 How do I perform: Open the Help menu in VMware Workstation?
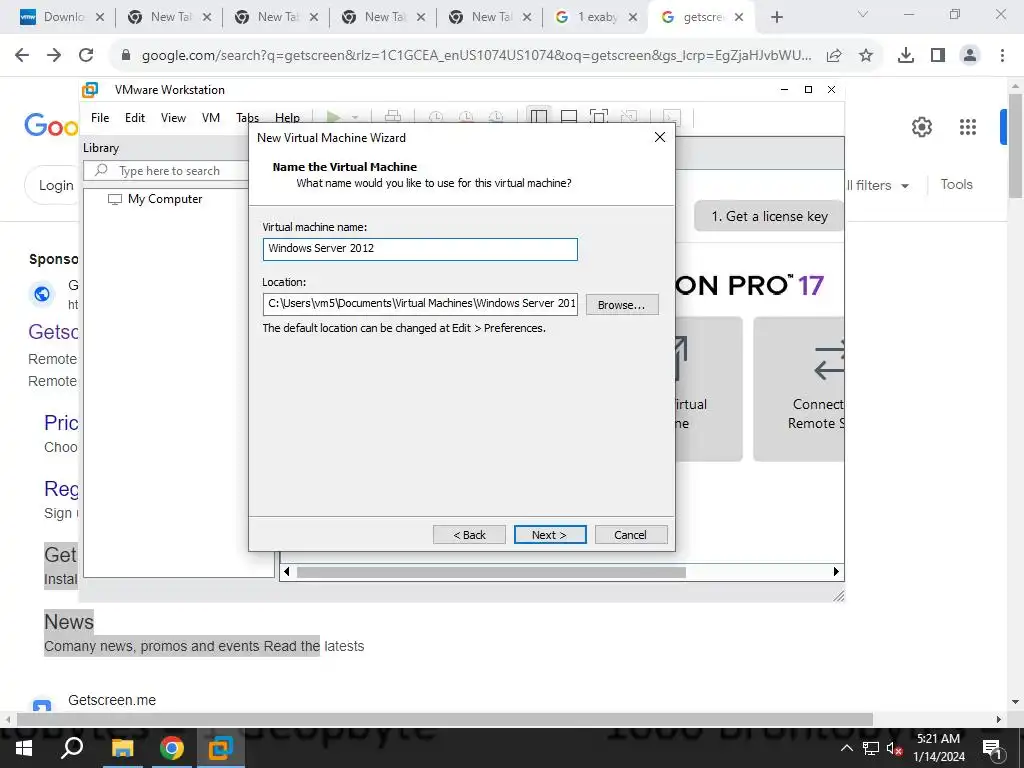pos(287,118)
